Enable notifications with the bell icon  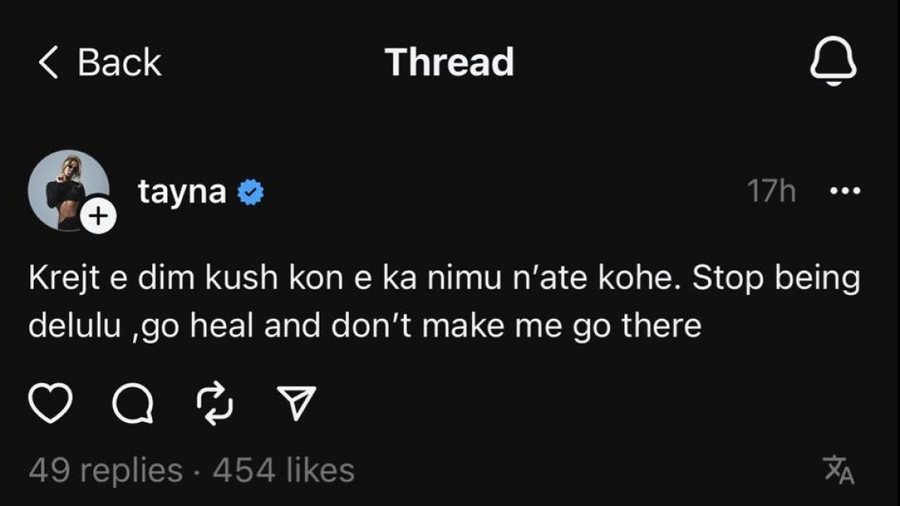832,62
